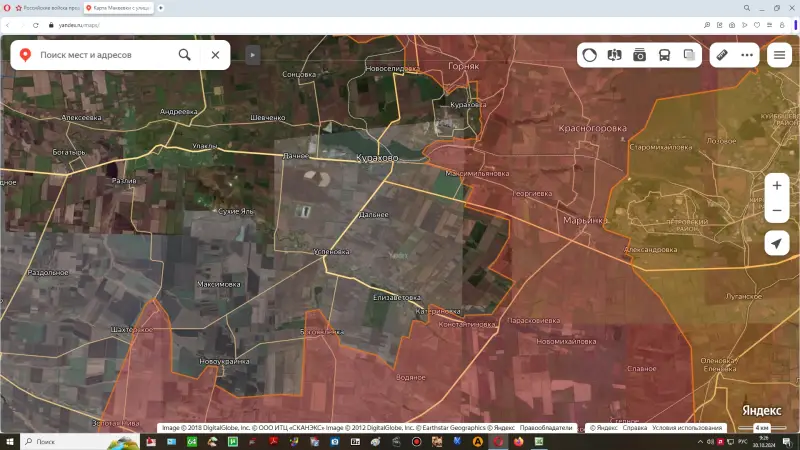Open the Справка help link
Screen dimensions: 800x450
click(634, 428)
